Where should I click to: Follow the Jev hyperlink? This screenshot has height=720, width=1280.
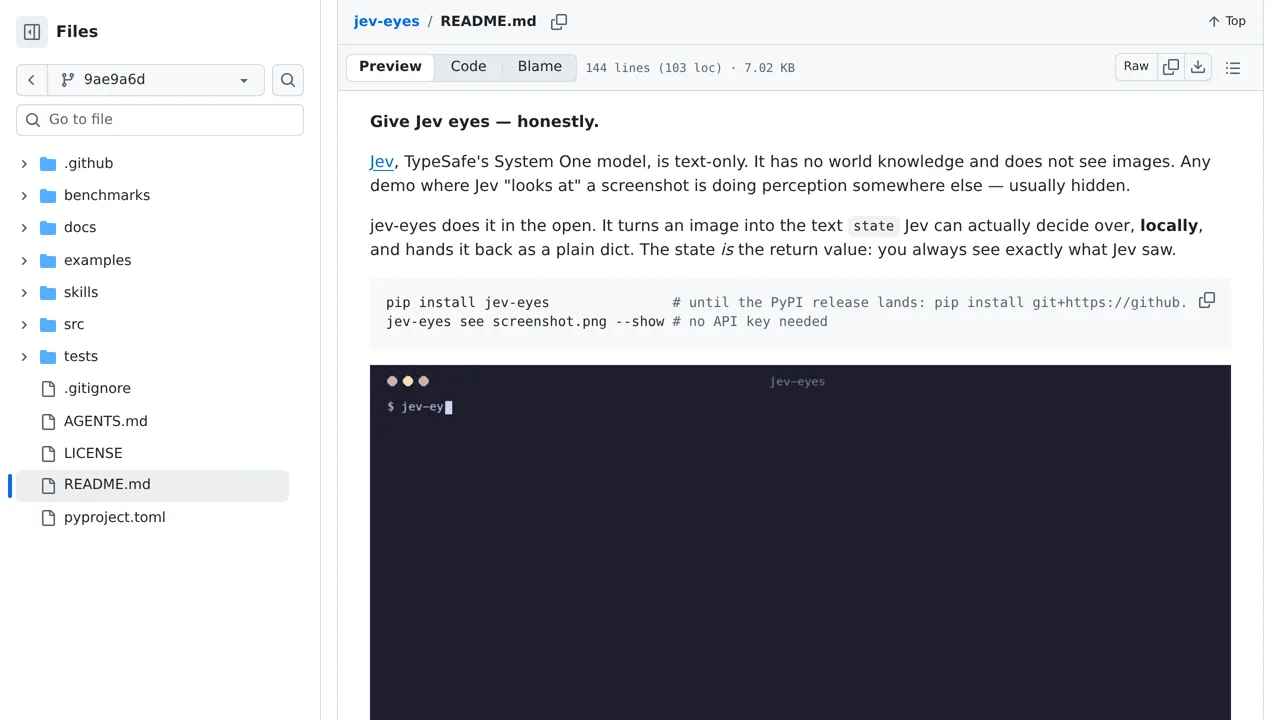(382, 161)
